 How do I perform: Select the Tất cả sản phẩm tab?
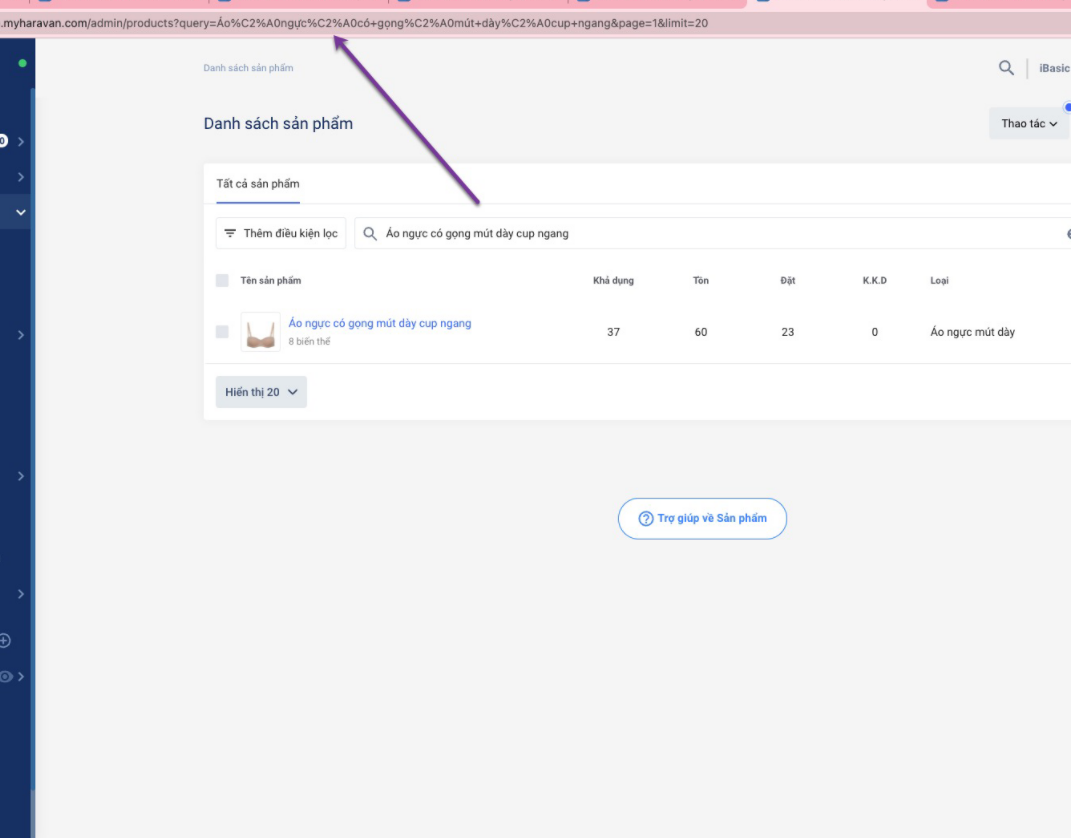point(258,184)
